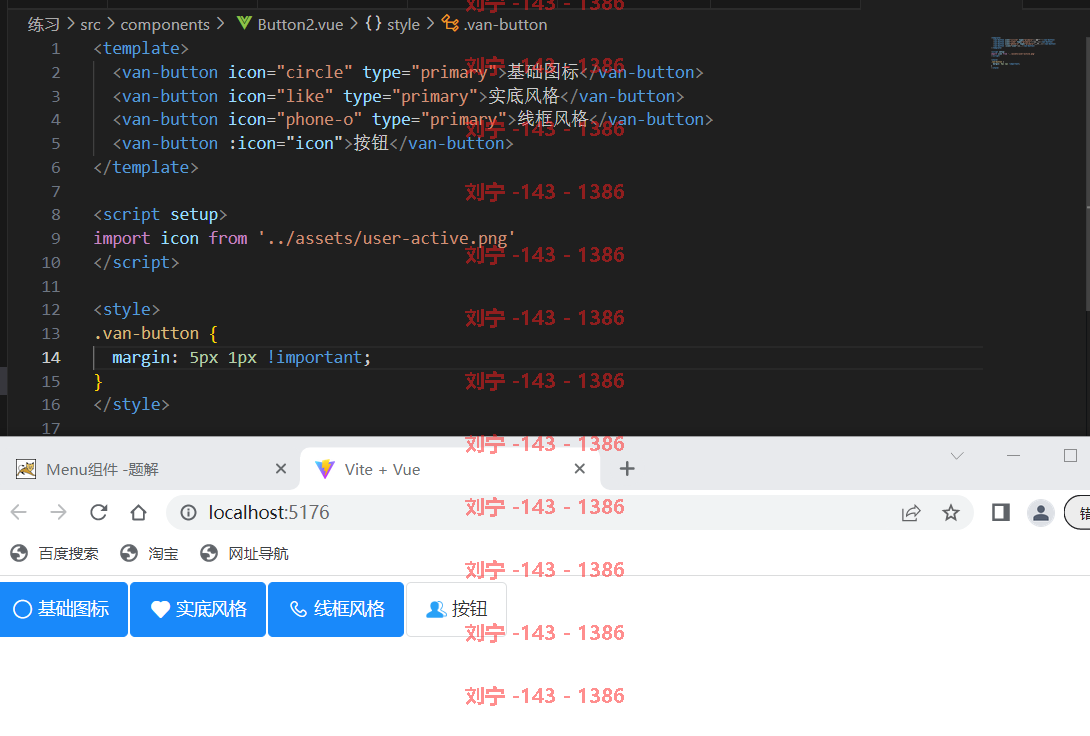The width and height of the screenshot is (1090, 736).
Task: Bookmark this page with star icon
Action: (950, 513)
